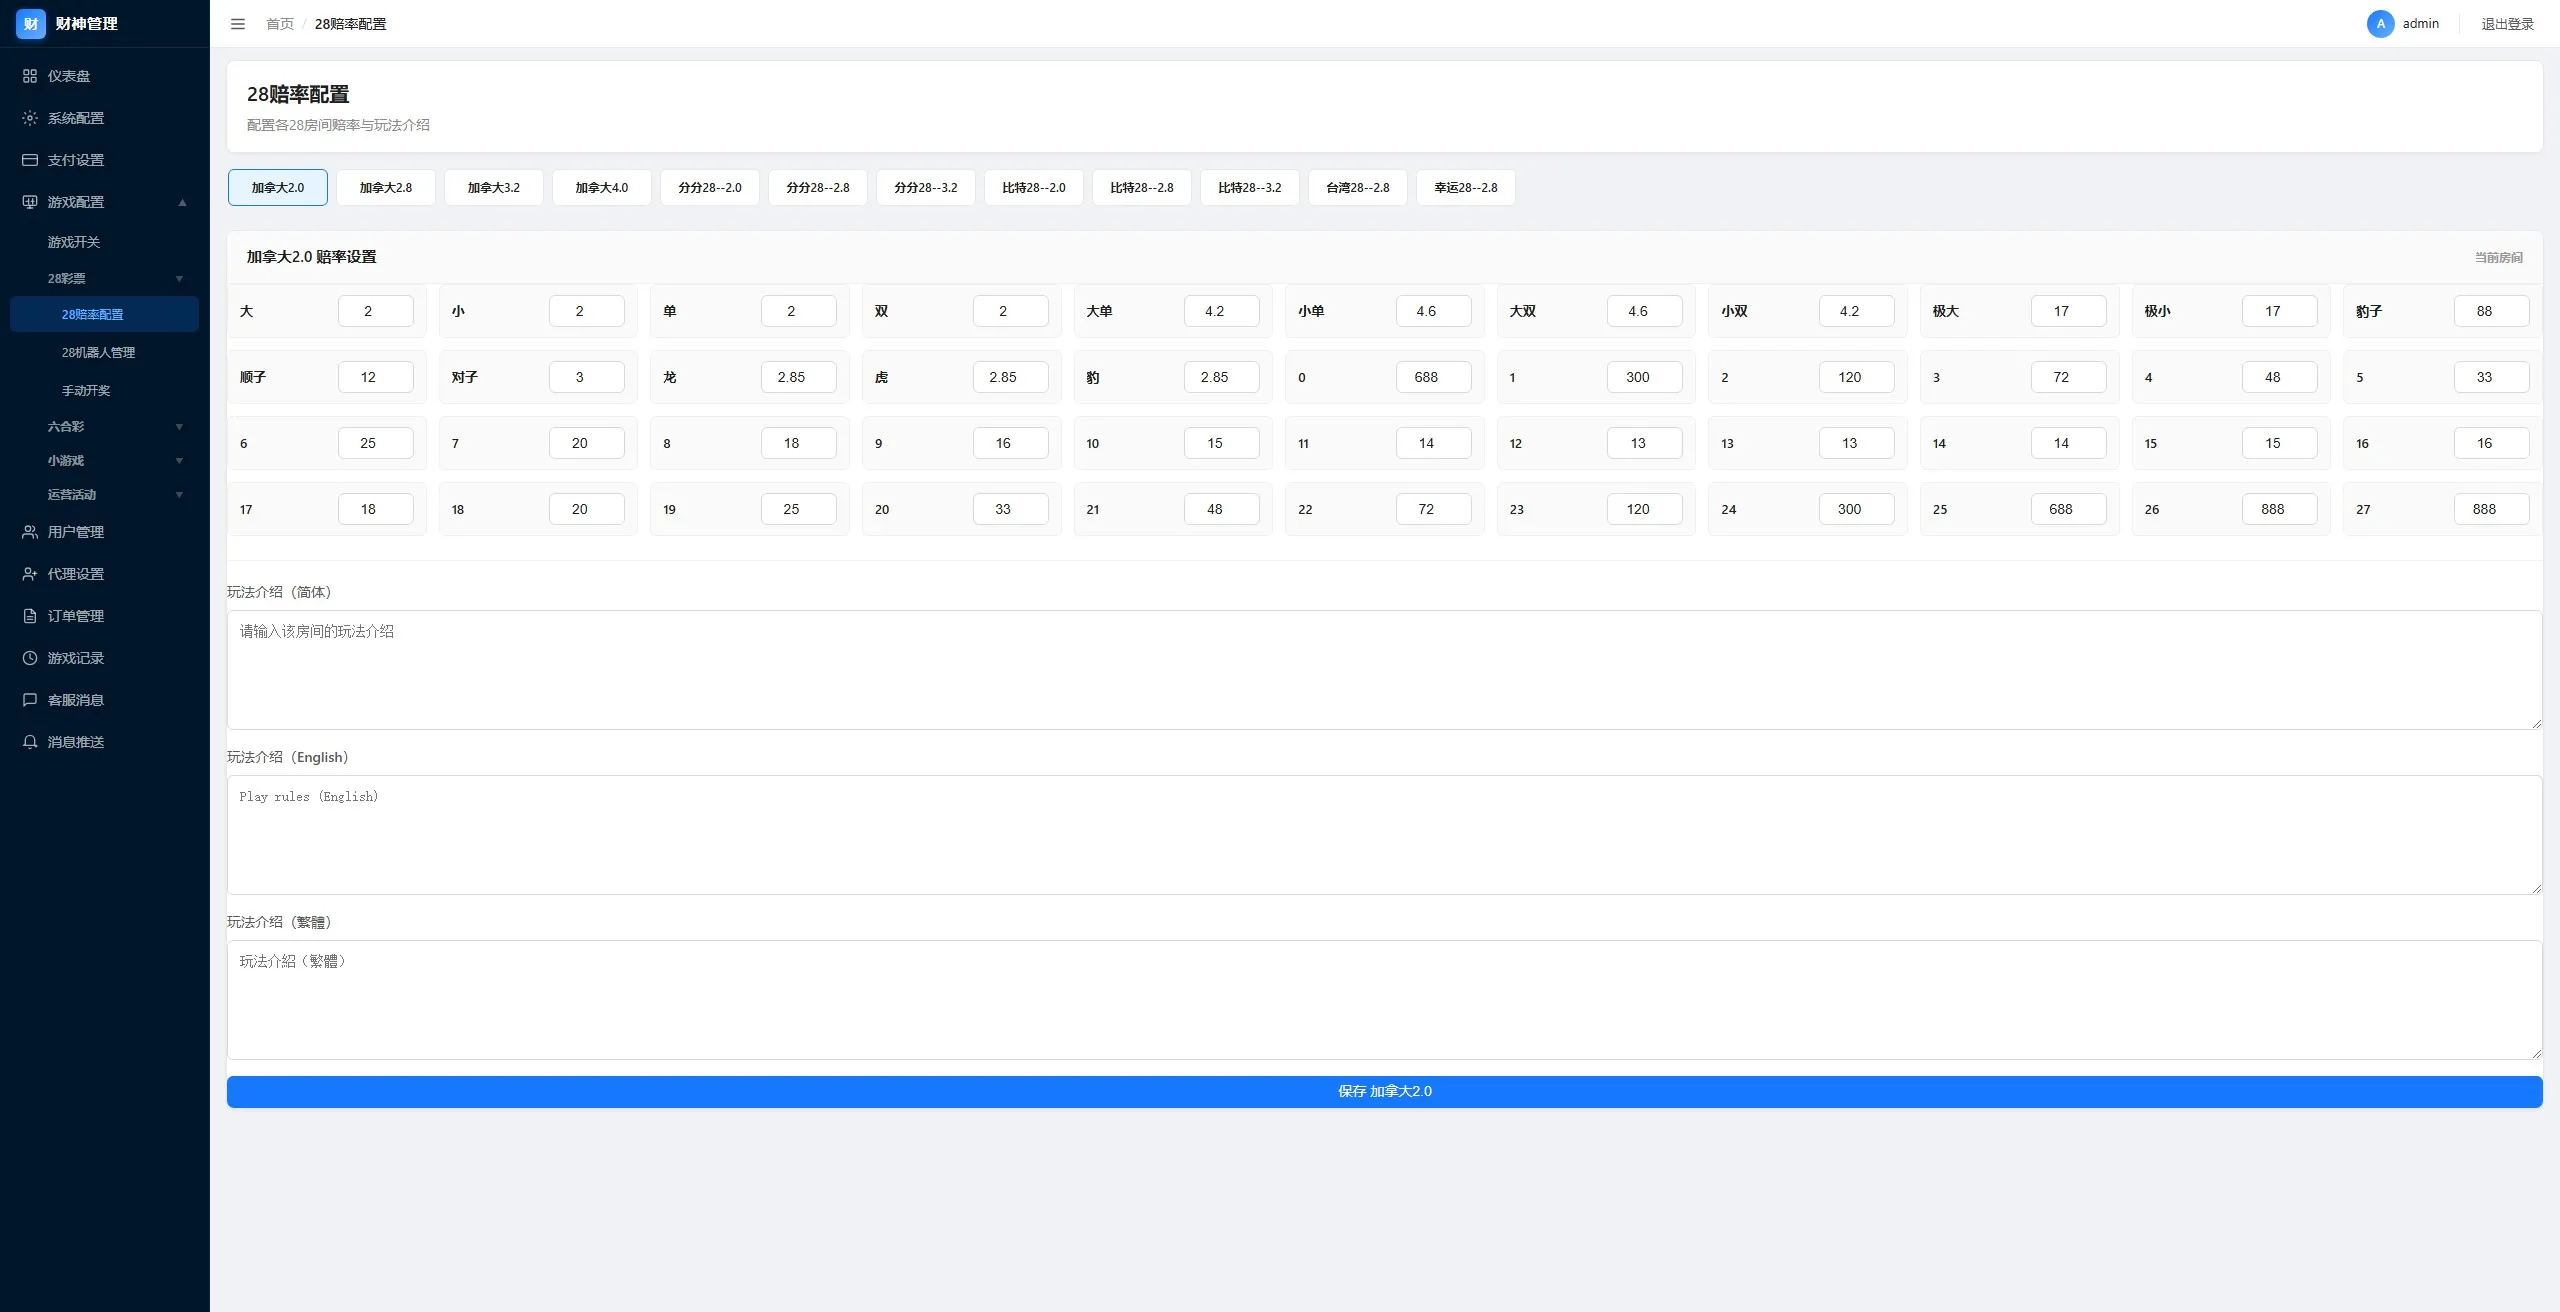The image size is (2560, 1312).
Task: Collapse the 28彩票 submenu arrow
Action: (x=180, y=279)
